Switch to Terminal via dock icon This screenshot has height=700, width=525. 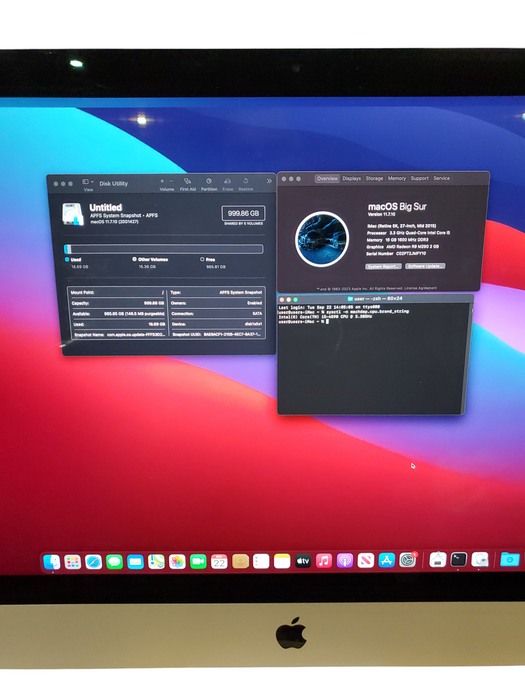pyautogui.click(x=458, y=559)
